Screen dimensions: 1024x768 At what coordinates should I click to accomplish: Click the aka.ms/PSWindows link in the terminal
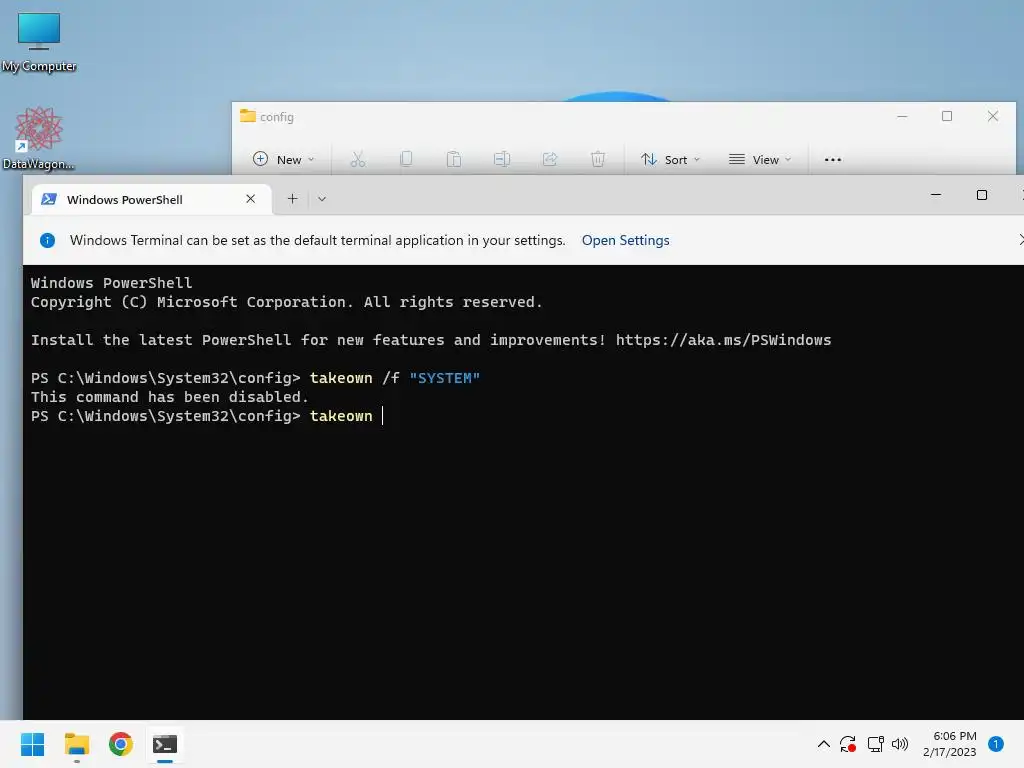coord(724,340)
